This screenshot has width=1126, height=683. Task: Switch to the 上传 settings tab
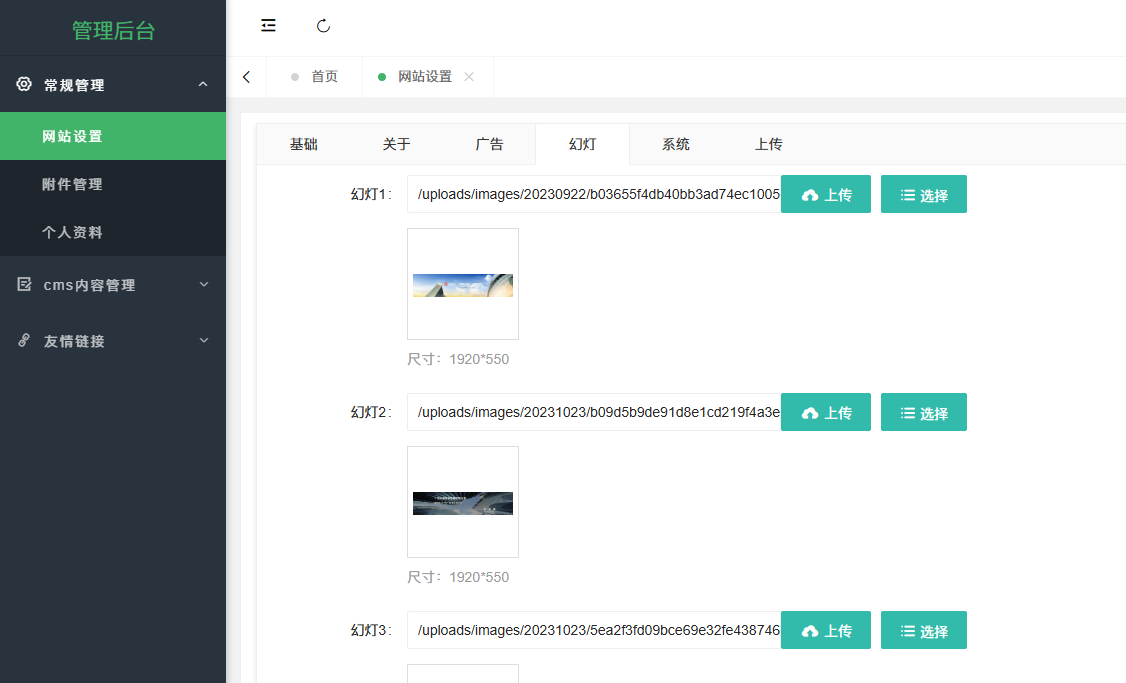pos(768,144)
